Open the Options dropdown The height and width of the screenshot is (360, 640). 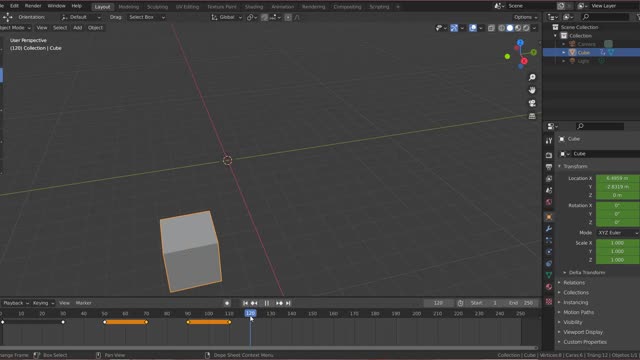525,17
